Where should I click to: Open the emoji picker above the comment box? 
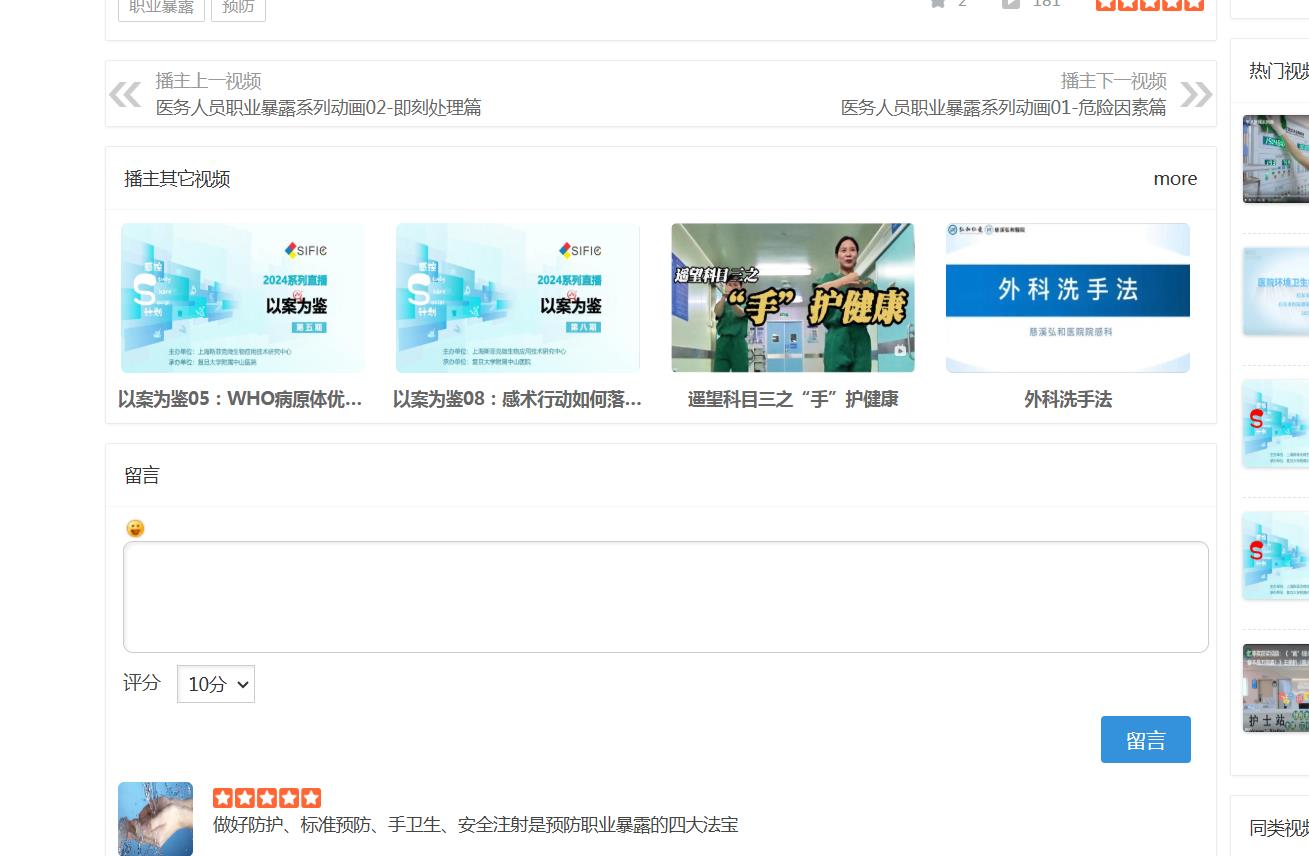tap(135, 528)
